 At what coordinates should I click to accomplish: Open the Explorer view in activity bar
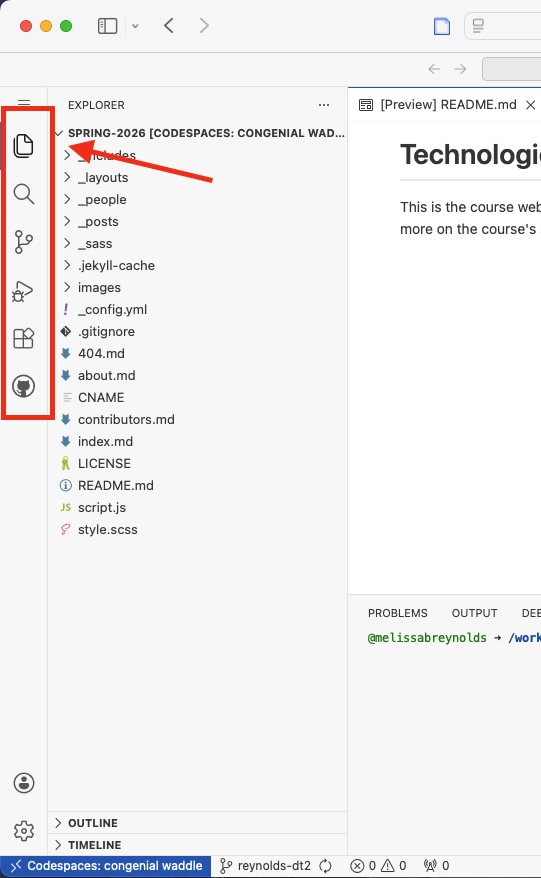click(24, 146)
